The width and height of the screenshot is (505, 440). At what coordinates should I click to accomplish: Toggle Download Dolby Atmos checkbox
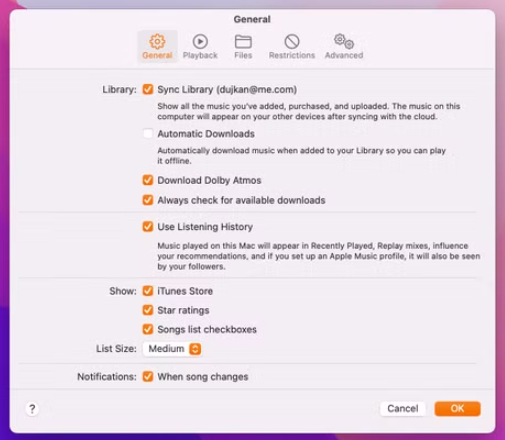(x=148, y=180)
